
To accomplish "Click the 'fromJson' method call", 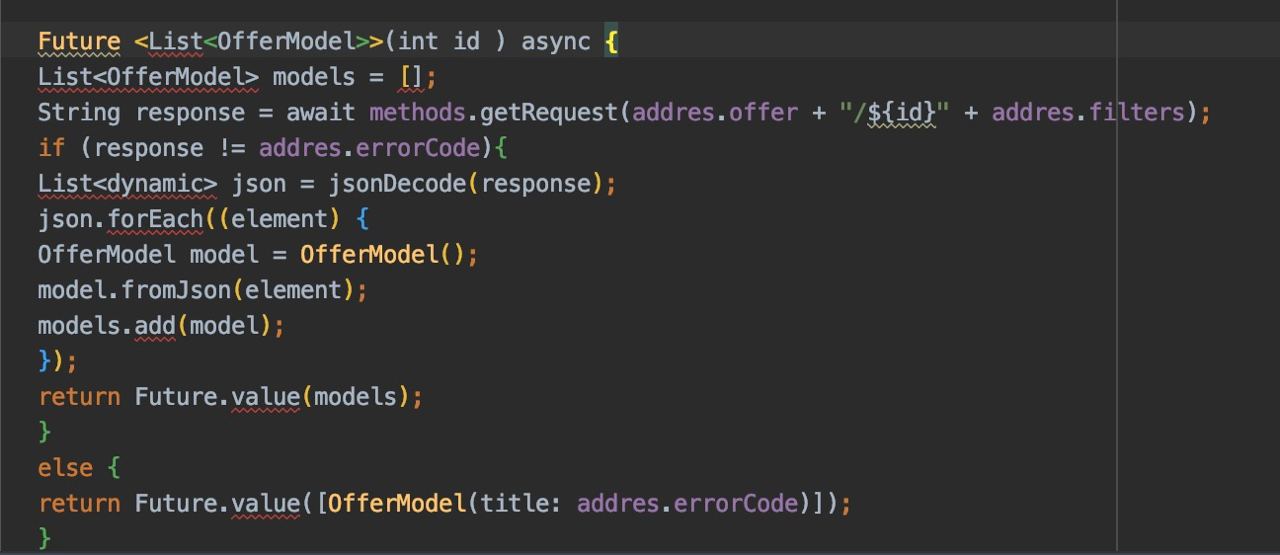I will 176,290.
